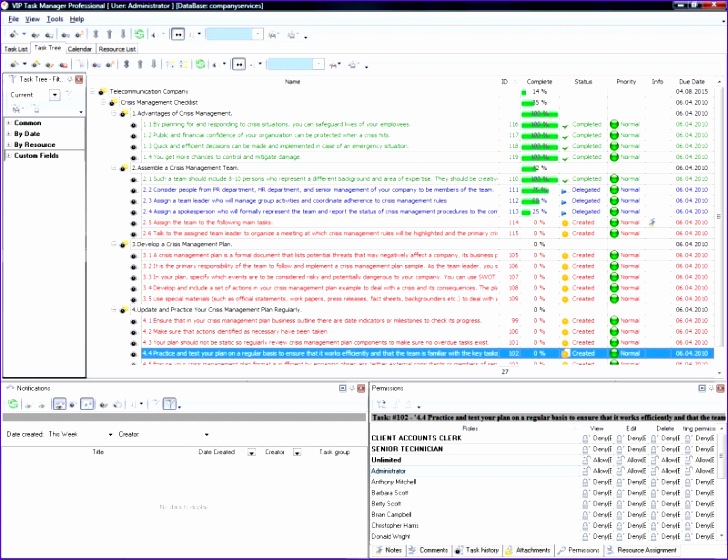
Task: Click the red delete-task icon in Task Tree toolbar
Action: (63, 64)
